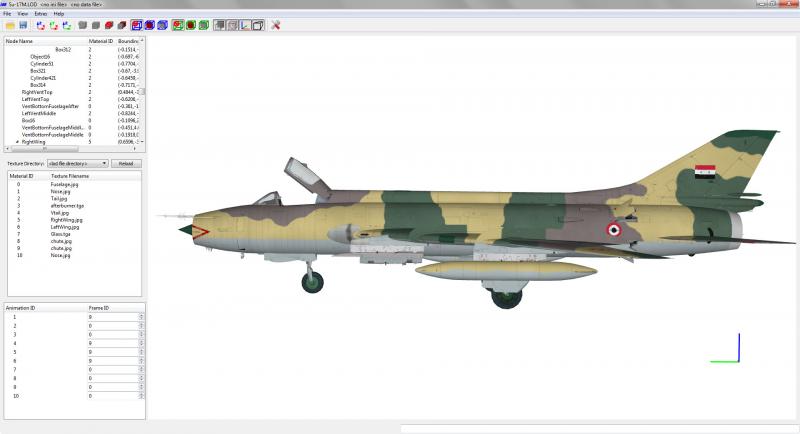Click the axis display toolbar icon
Image resolution: width=800 pixels, height=434 pixels.
(245, 25)
